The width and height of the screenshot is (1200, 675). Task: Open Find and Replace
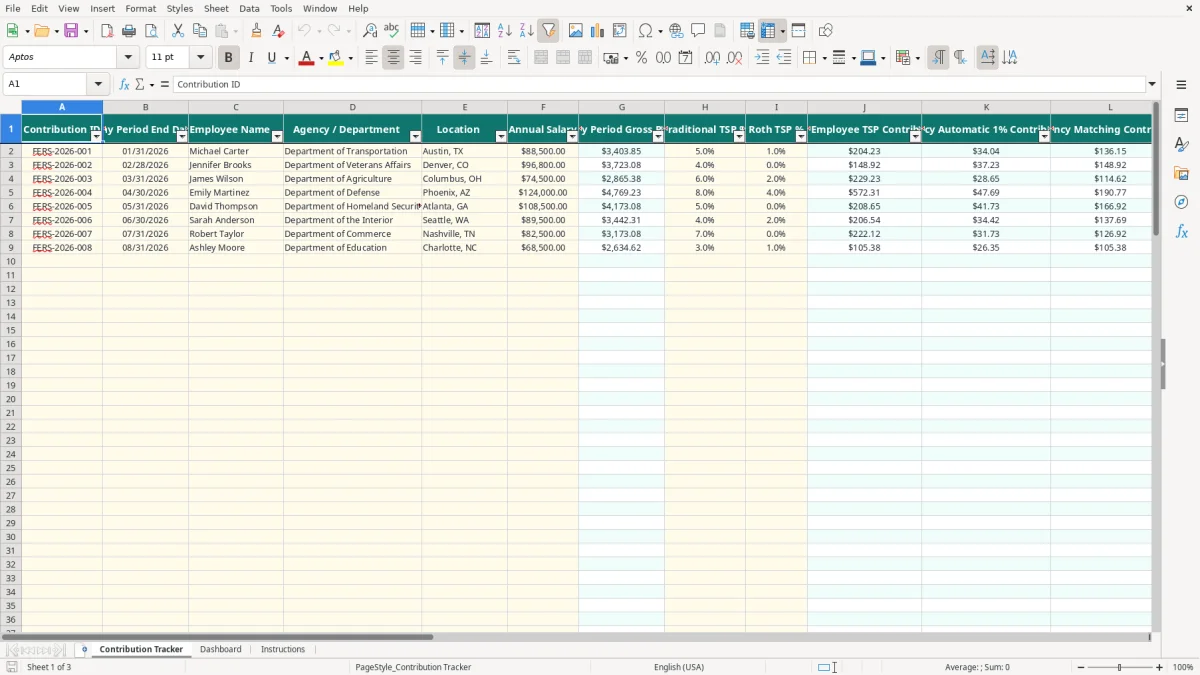click(370, 31)
